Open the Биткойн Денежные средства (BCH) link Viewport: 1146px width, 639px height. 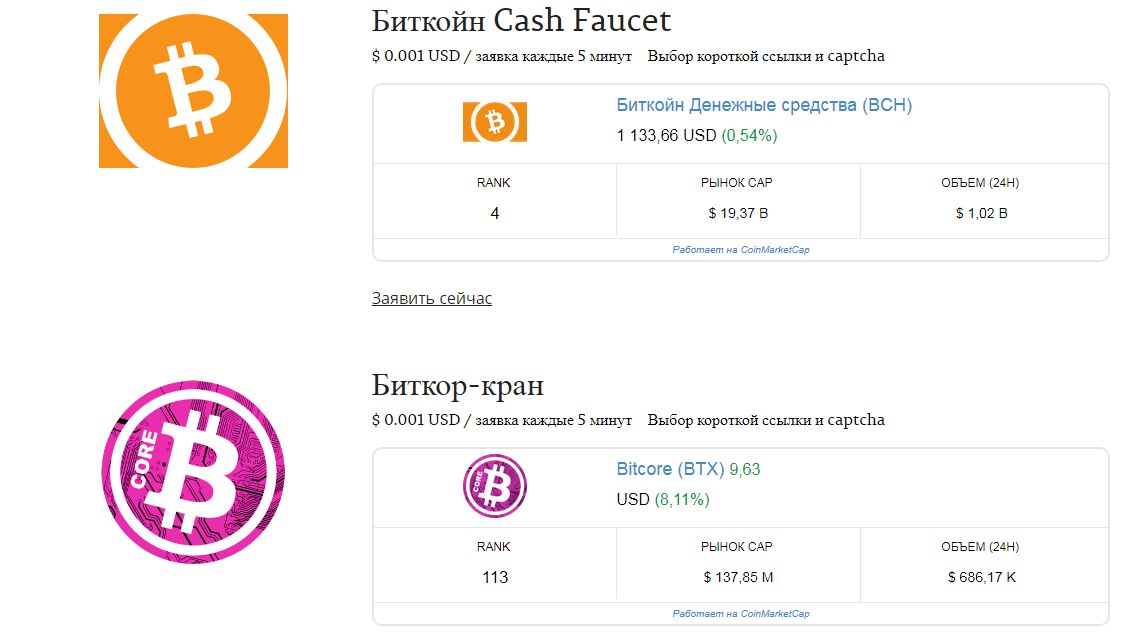(764, 105)
